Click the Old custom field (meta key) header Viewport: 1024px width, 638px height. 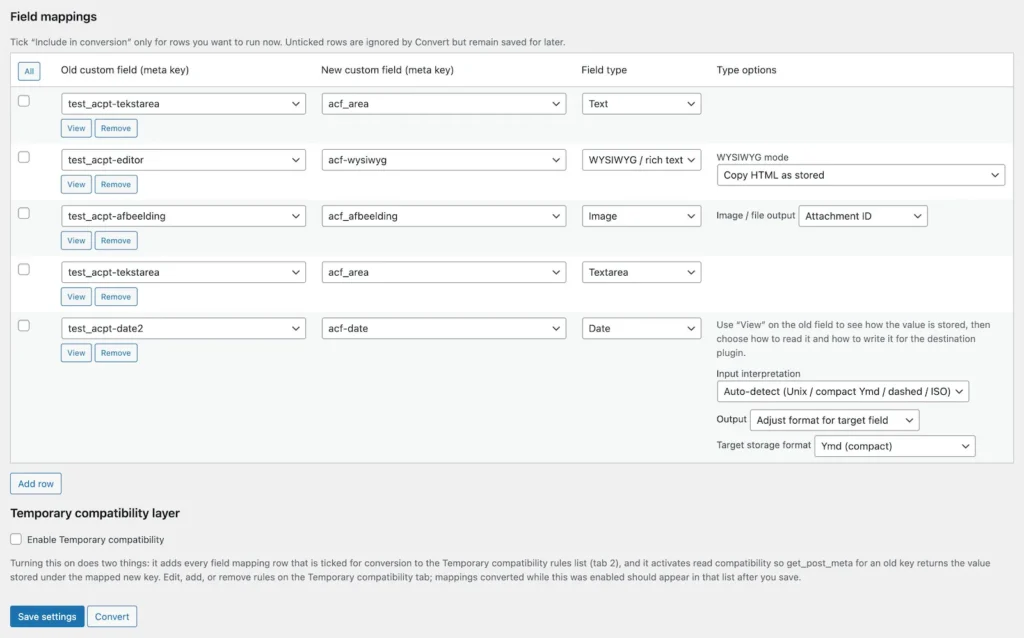point(125,70)
